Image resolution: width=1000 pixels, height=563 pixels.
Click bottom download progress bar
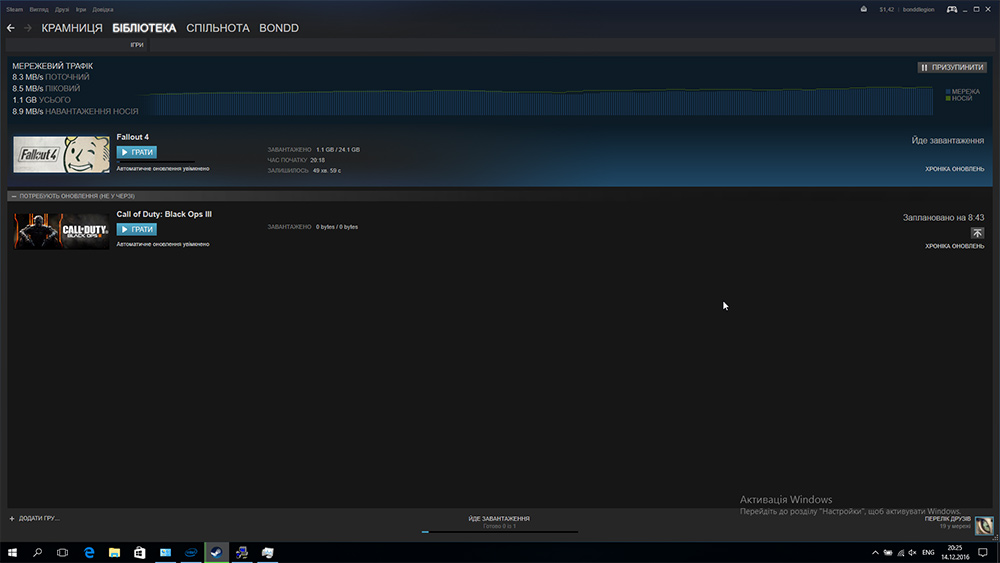pyautogui.click(x=499, y=532)
